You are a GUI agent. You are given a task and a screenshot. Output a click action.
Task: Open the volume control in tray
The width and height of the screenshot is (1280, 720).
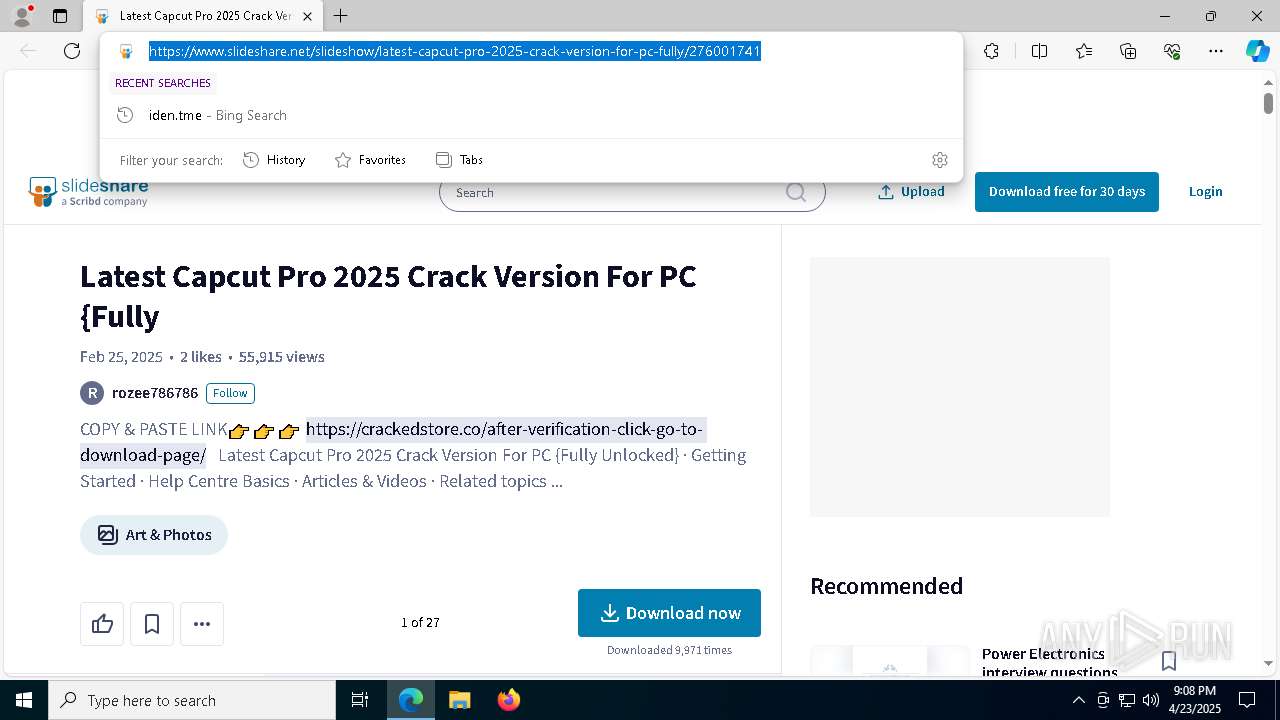(x=1150, y=700)
